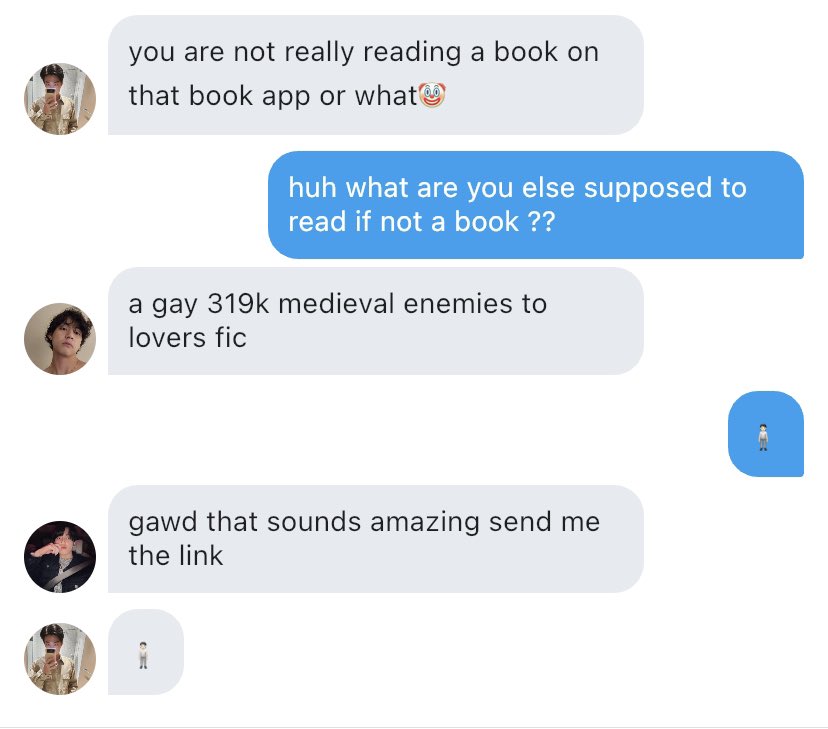828x729 pixels.
Task: Click the word "link" in the gawd message
Action: [x=201, y=556]
